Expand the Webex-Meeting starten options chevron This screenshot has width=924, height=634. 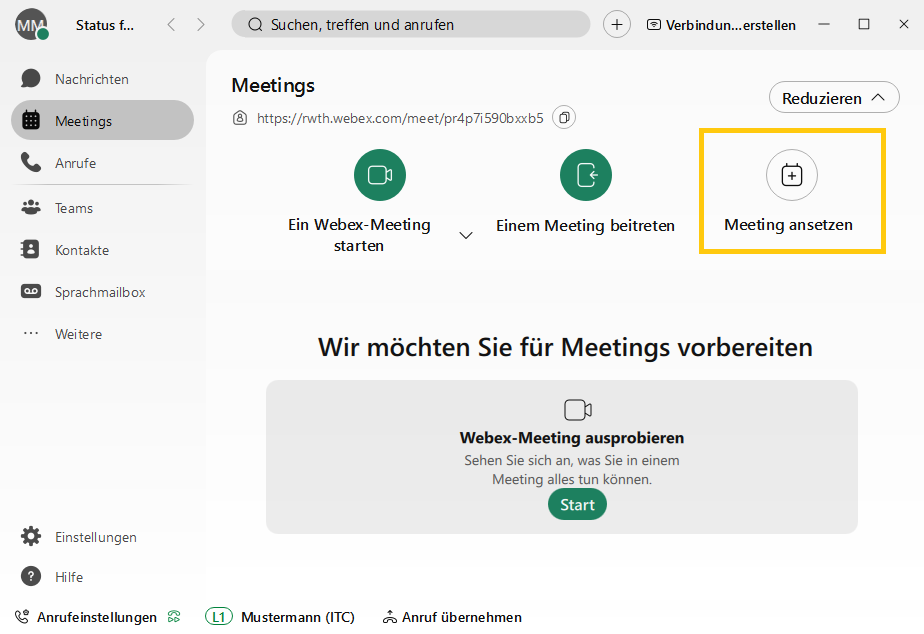[x=466, y=235]
